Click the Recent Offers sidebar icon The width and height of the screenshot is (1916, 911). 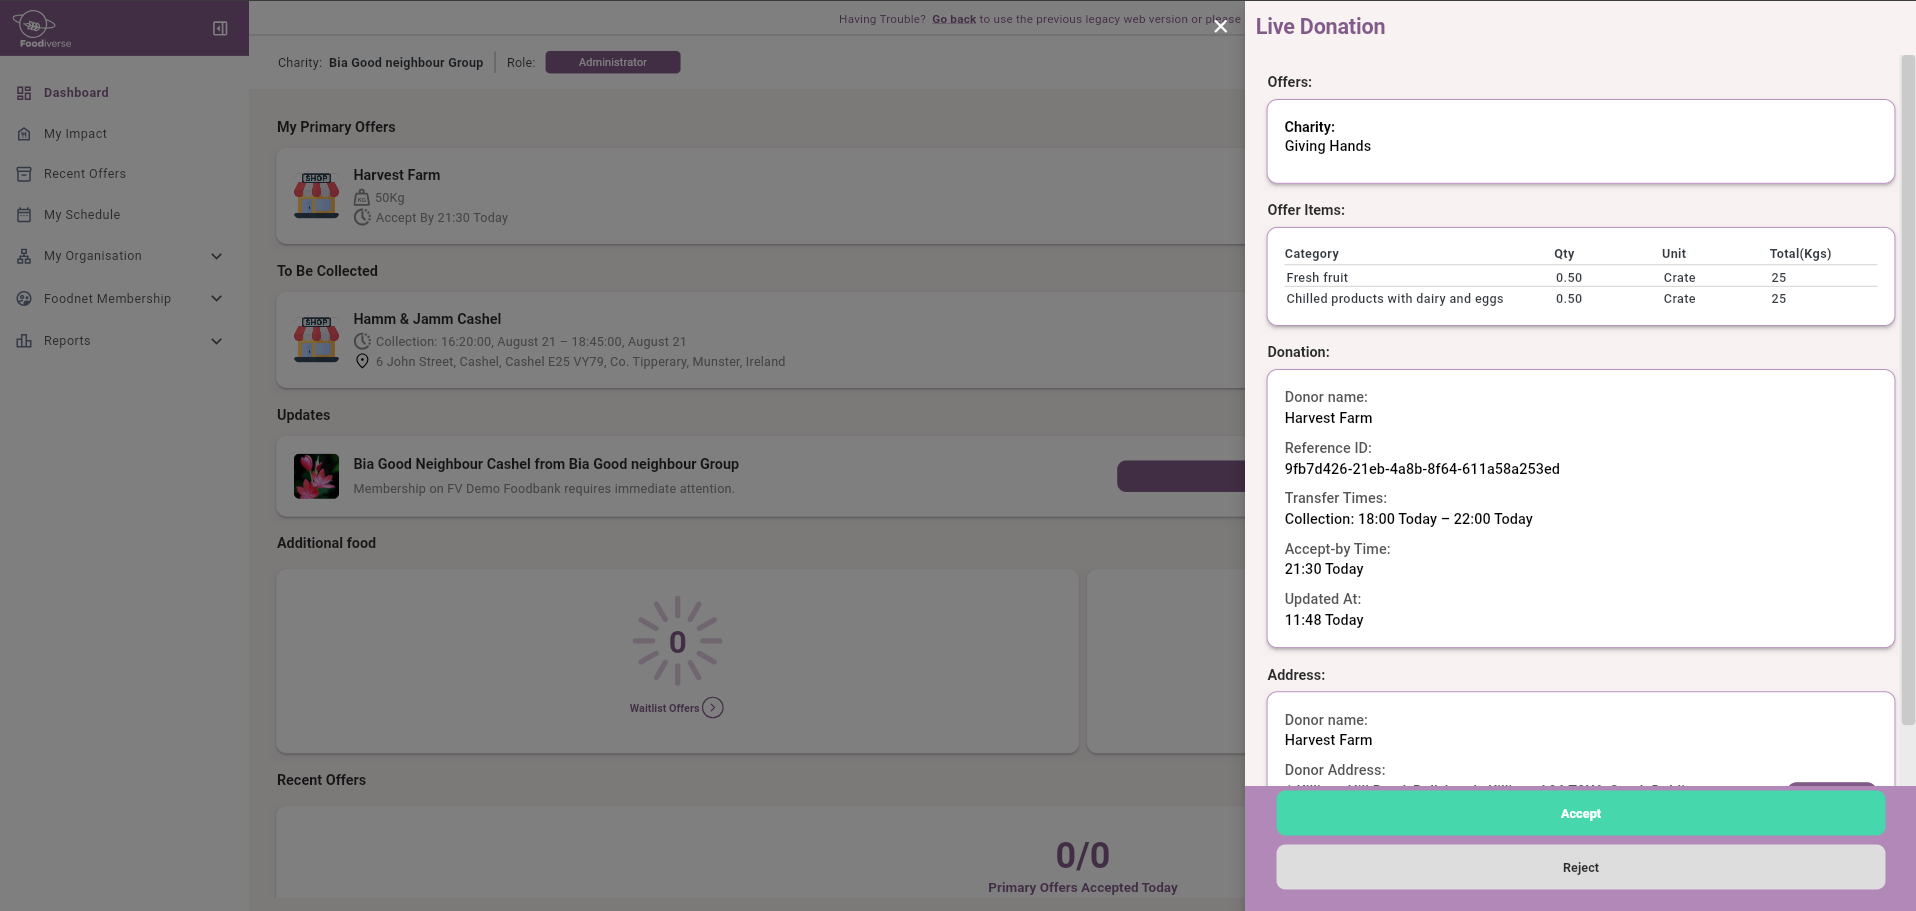point(24,174)
